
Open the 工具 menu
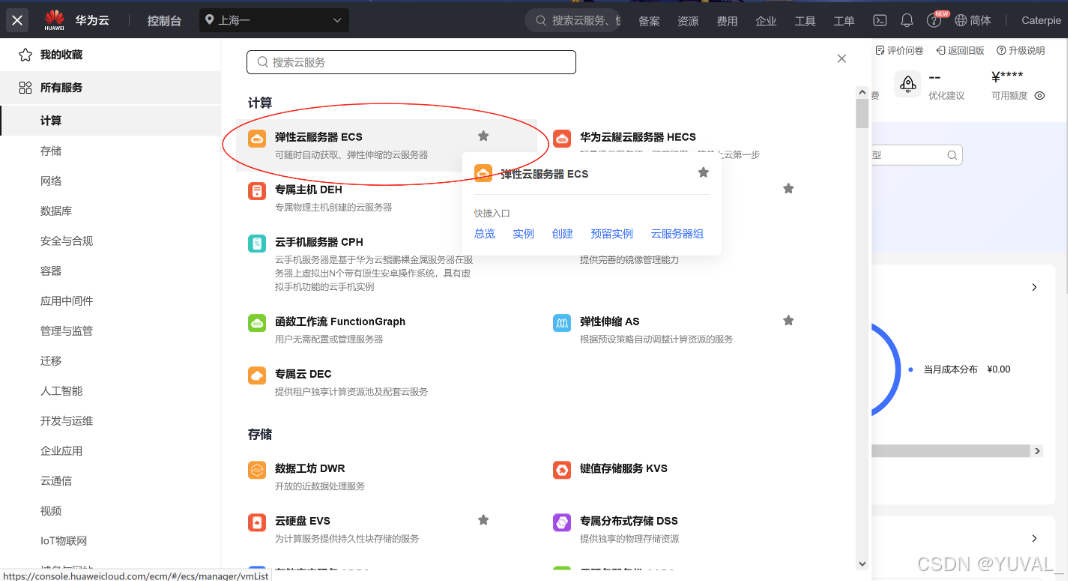(x=804, y=21)
